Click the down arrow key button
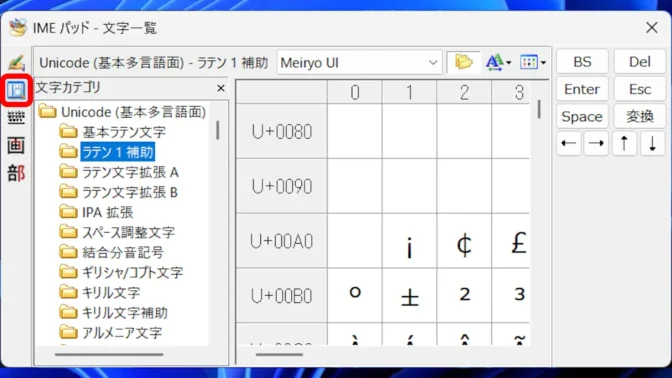The height and width of the screenshot is (378, 672). click(x=652, y=144)
